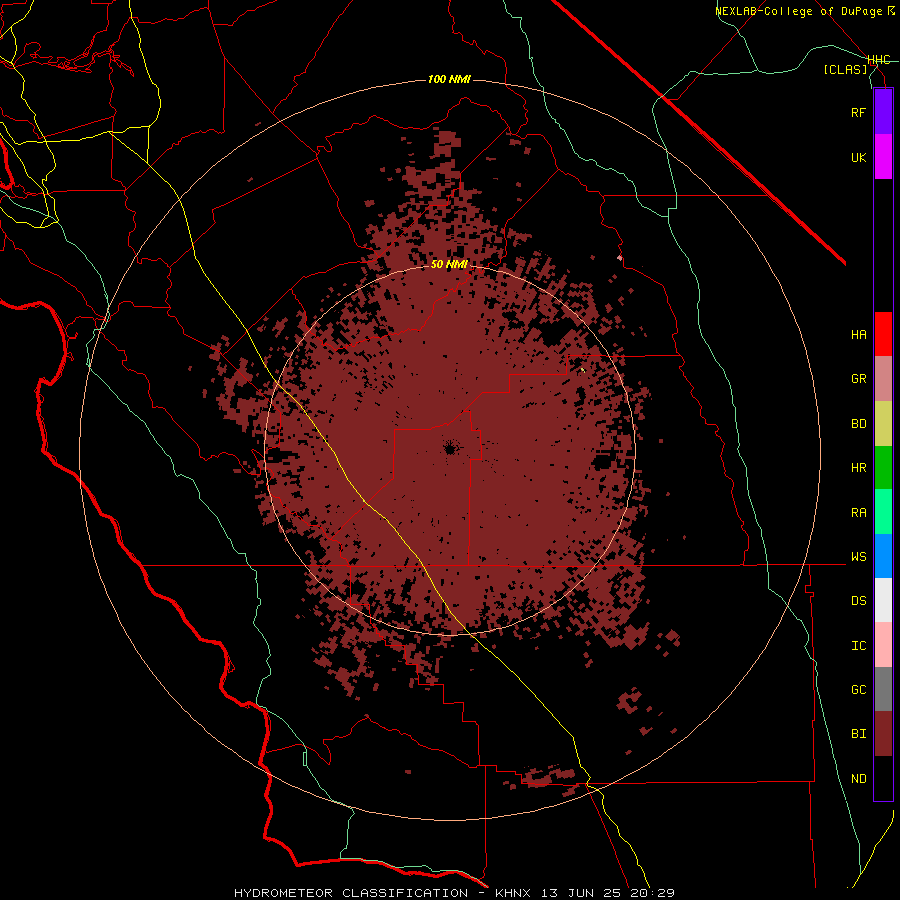
Task: Click the BD legend label
Action: coord(858,424)
